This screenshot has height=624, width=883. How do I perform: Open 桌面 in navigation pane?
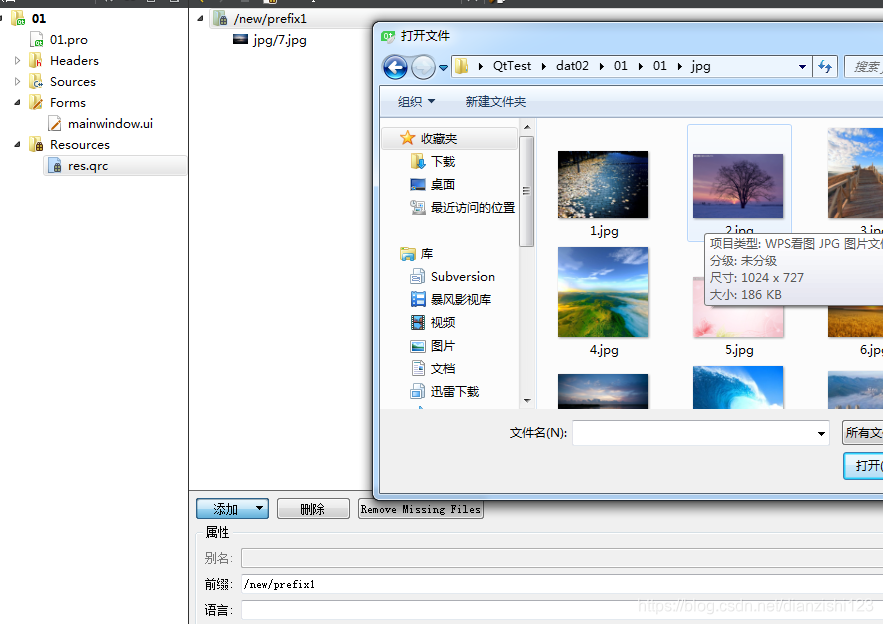[x=443, y=185]
